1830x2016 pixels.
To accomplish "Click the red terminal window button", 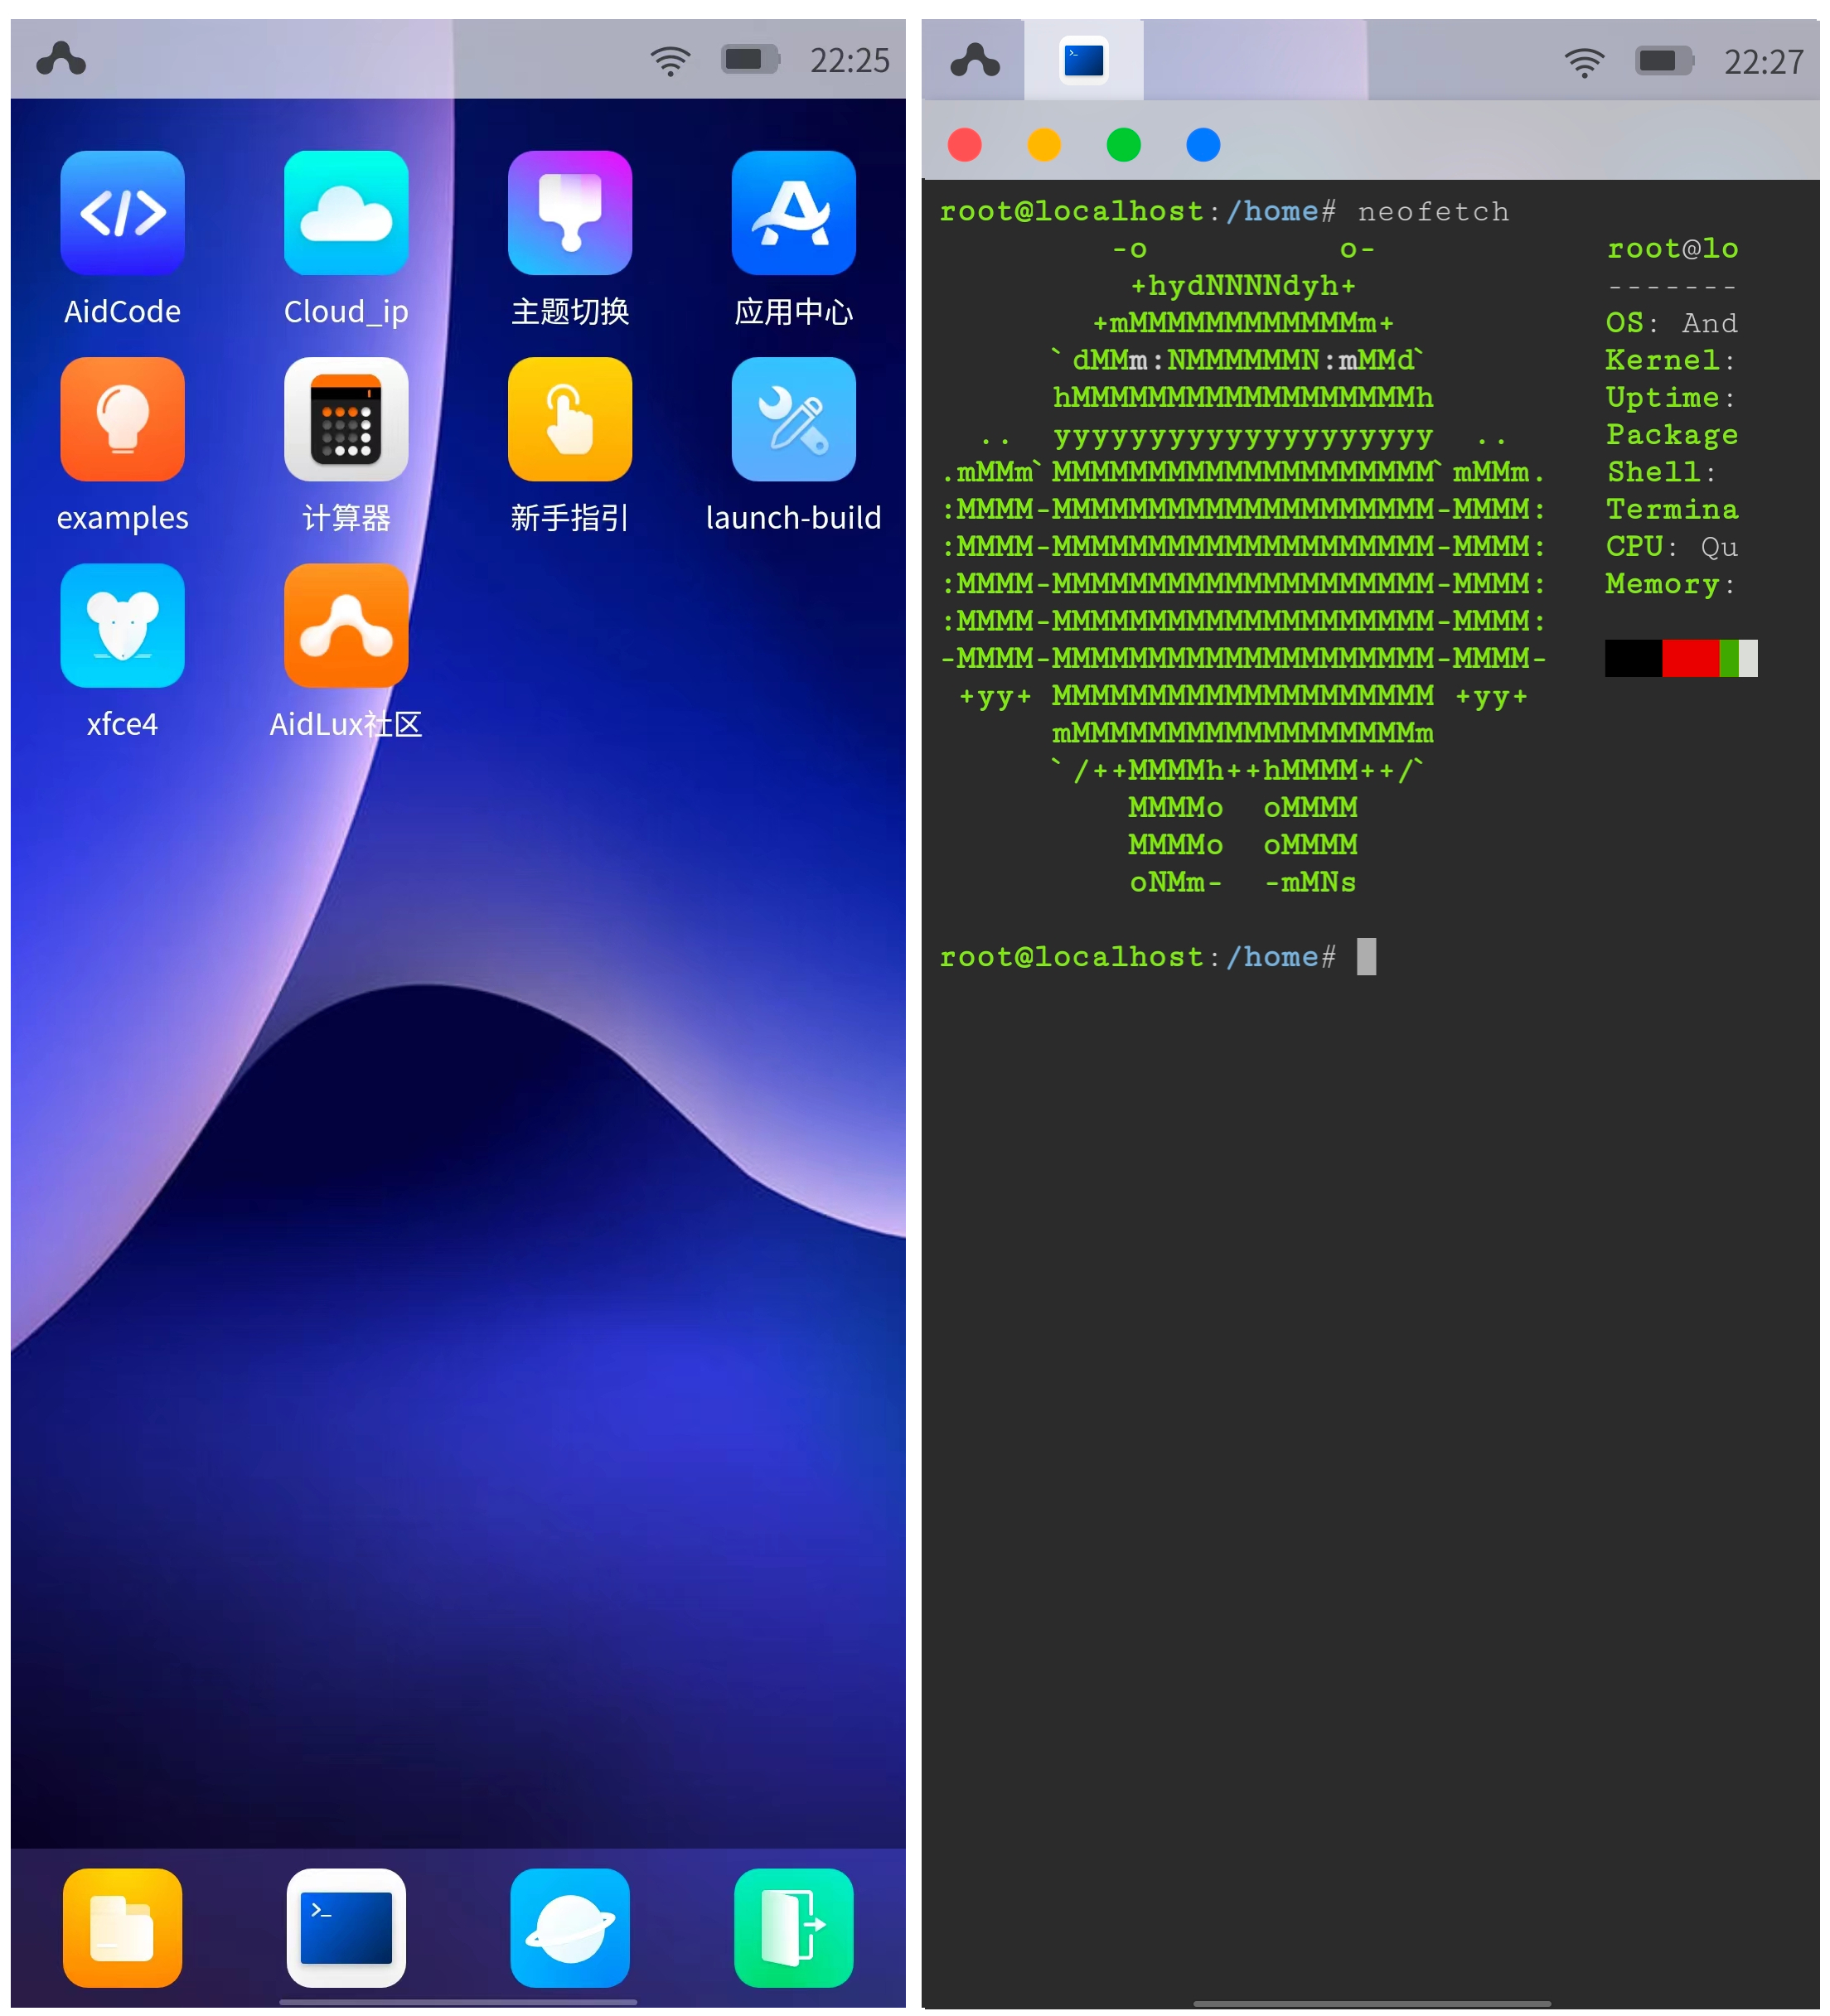I will tap(964, 145).
